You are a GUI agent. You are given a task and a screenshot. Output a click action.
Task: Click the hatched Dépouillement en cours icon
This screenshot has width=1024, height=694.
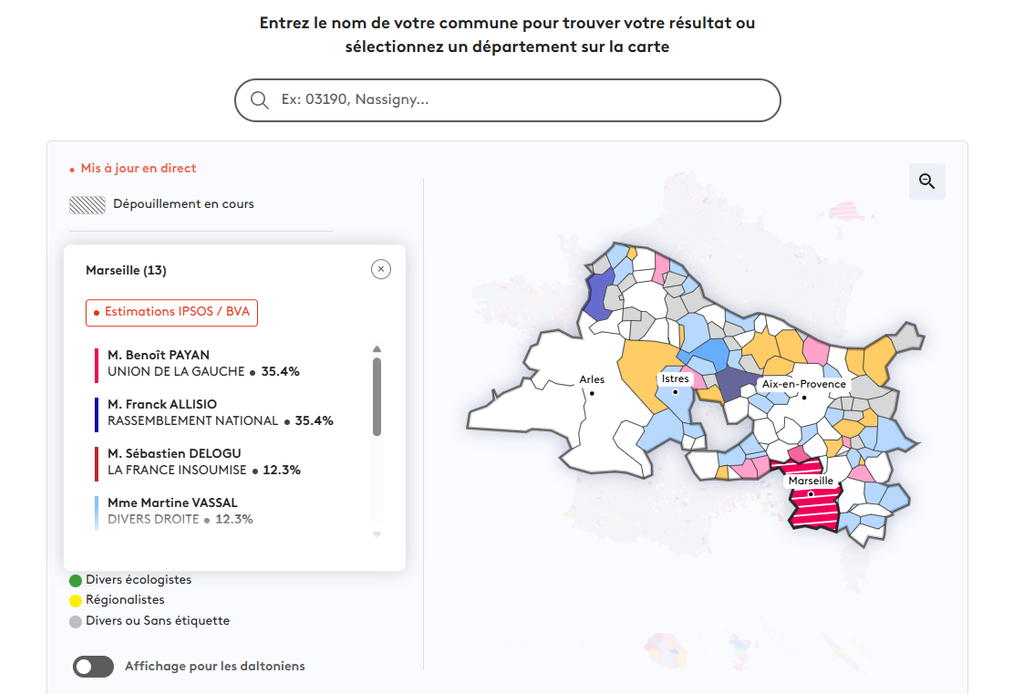pyautogui.click(x=87, y=205)
